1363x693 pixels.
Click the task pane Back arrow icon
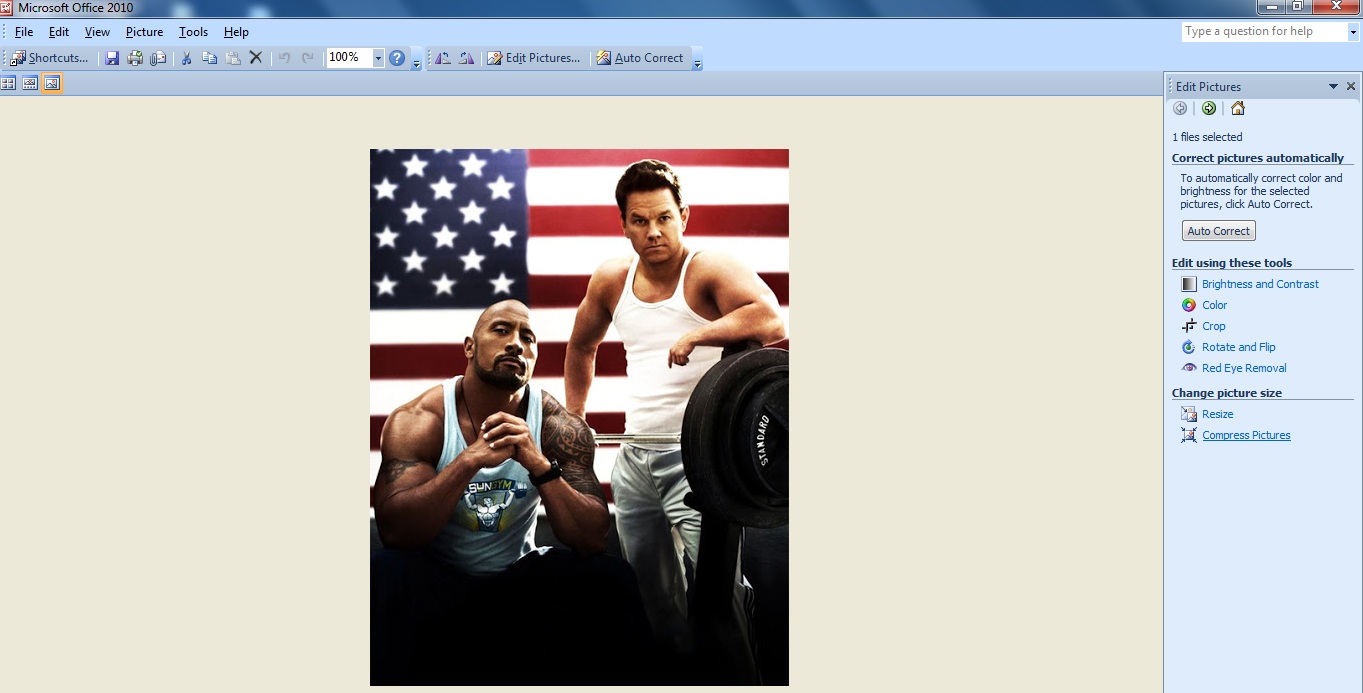(1180, 108)
